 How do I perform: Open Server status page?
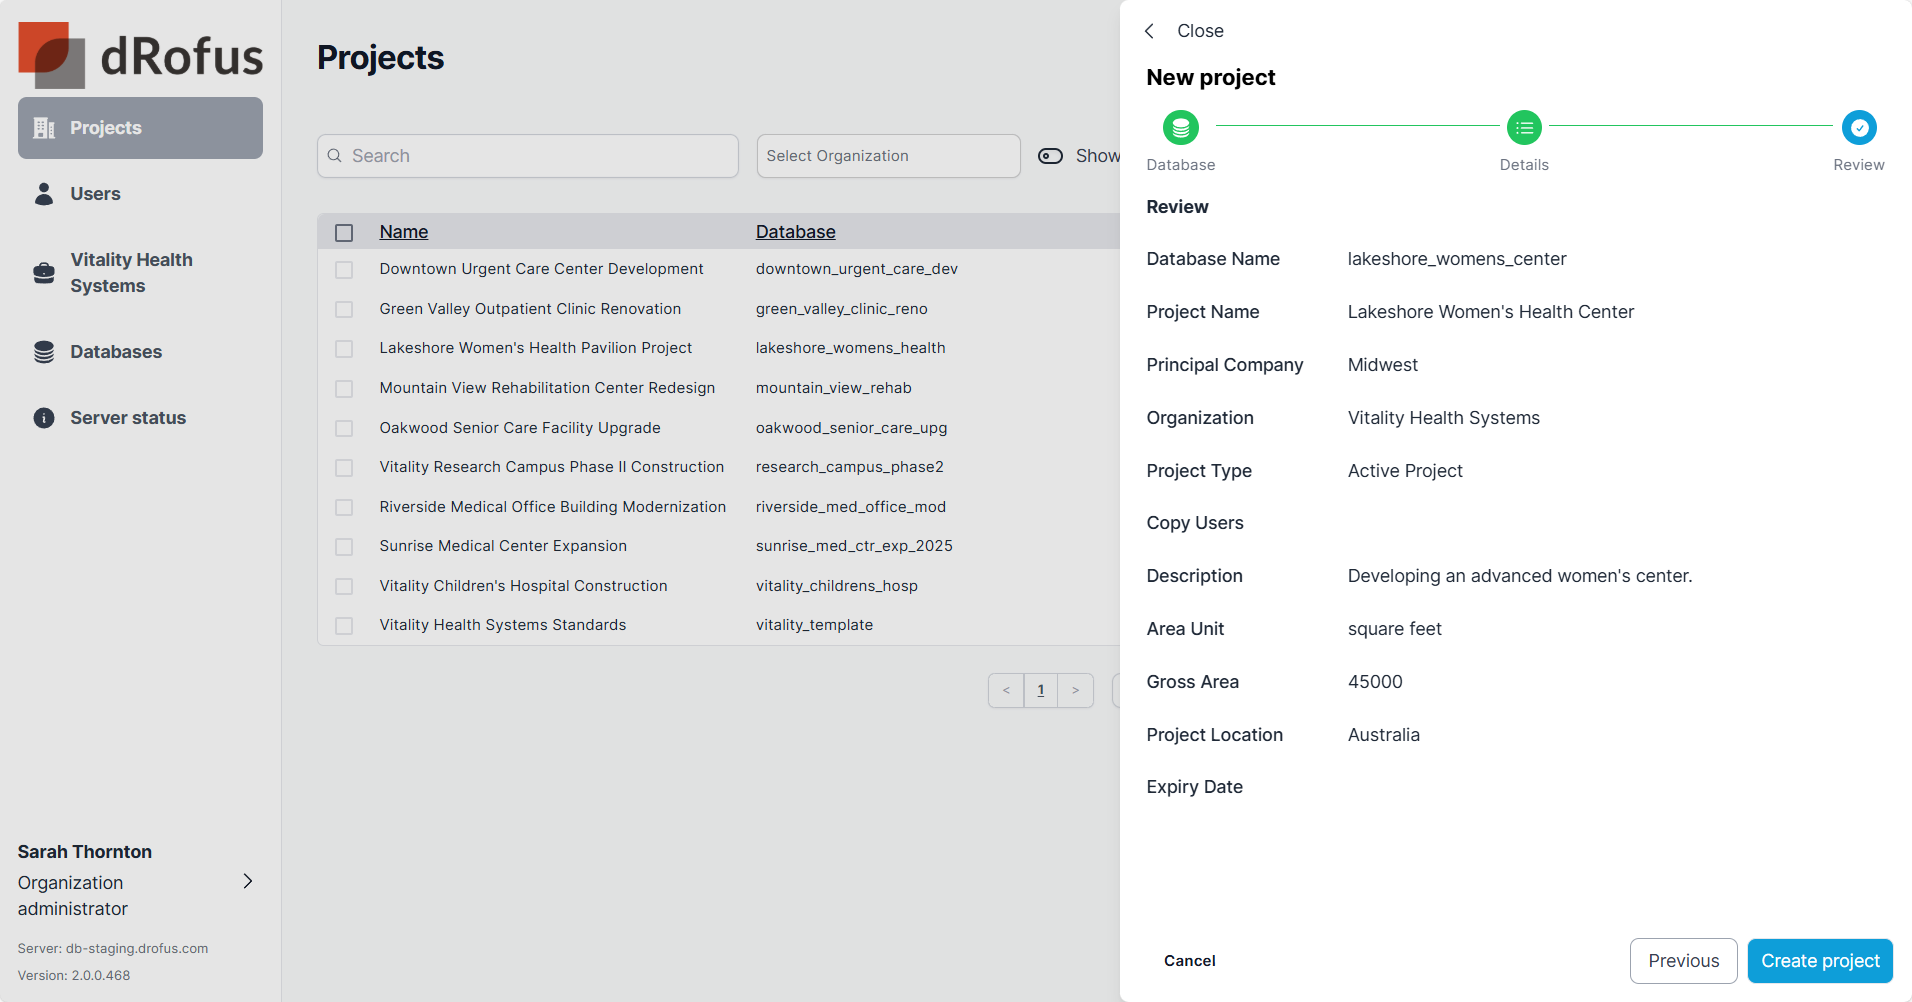click(x=127, y=418)
